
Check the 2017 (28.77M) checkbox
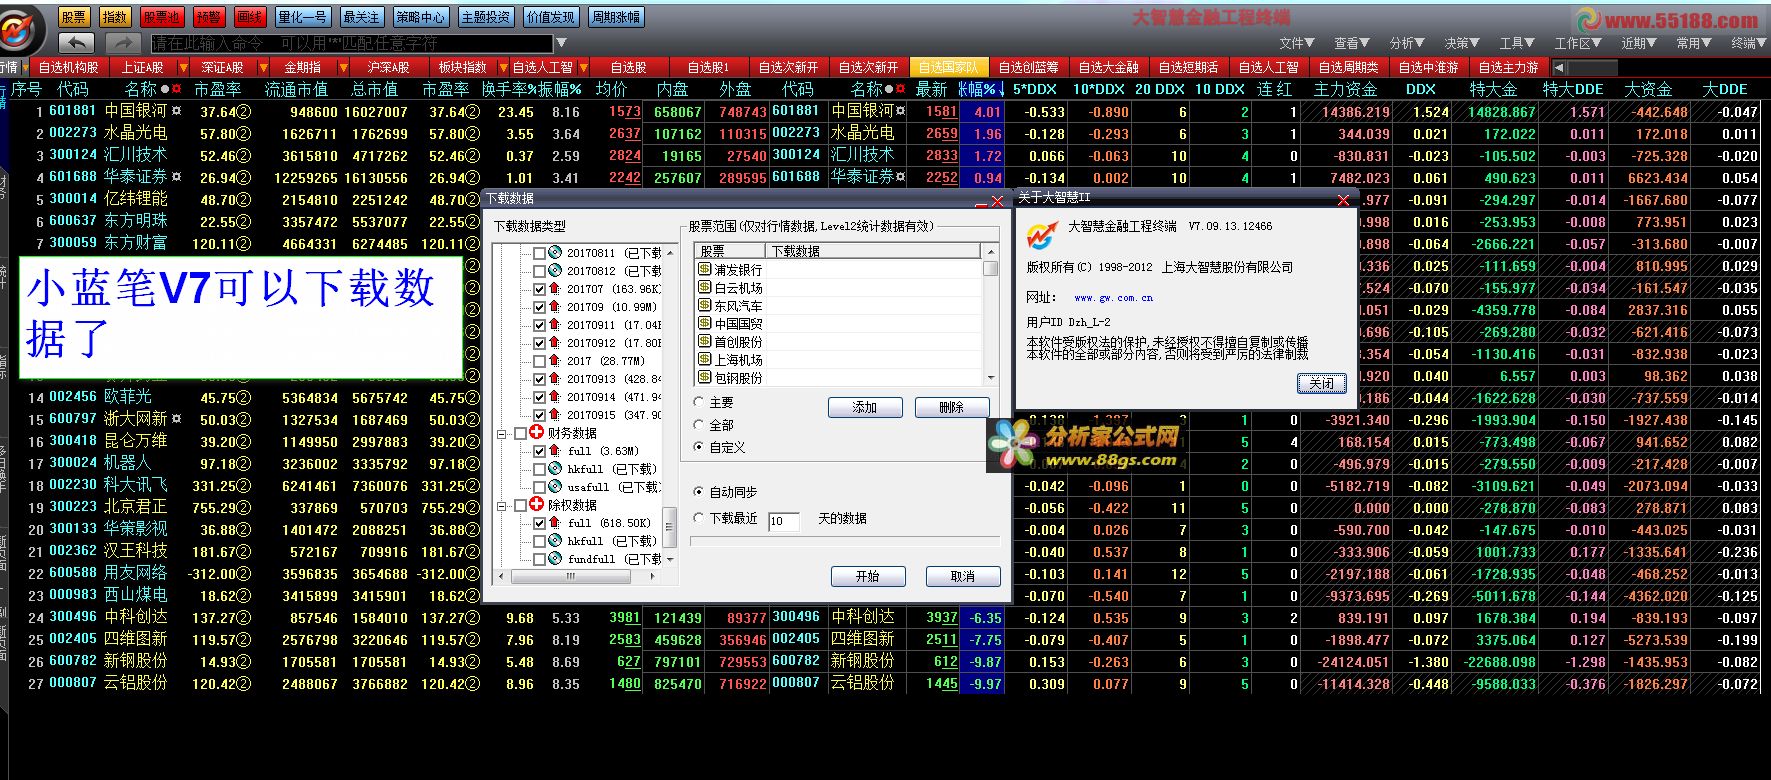pos(540,361)
